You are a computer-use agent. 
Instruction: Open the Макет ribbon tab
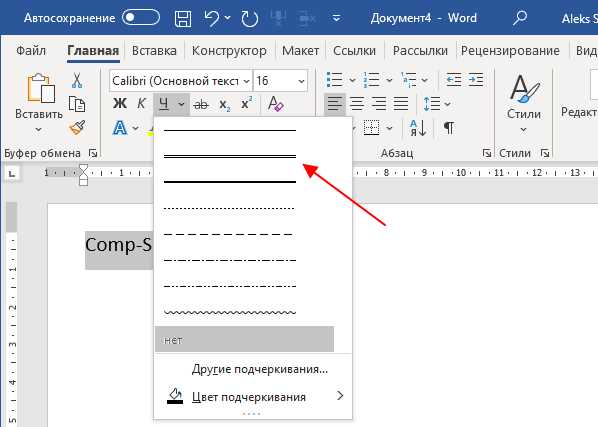[301, 51]
